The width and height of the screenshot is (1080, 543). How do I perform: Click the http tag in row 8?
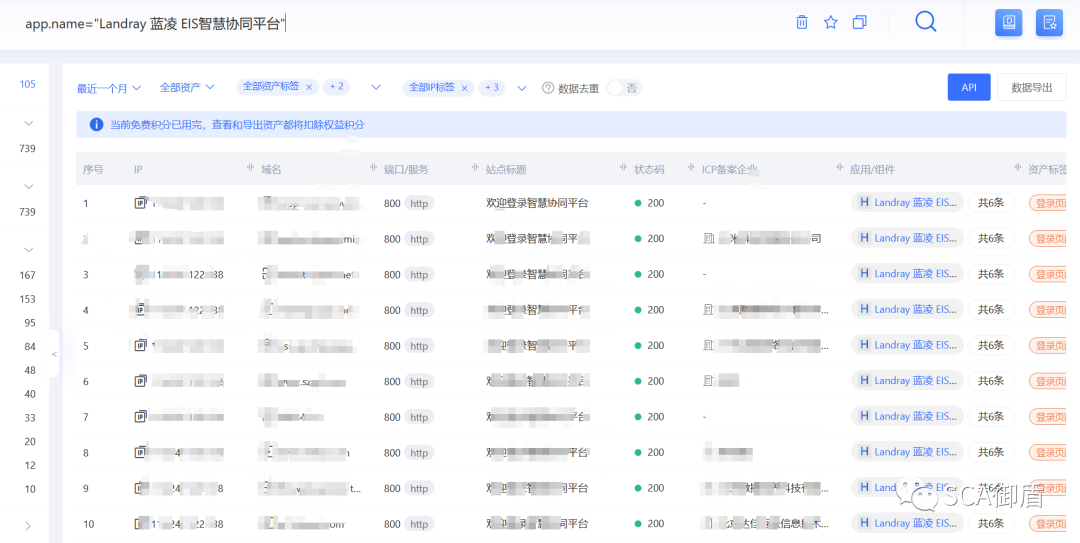pos(419,453)
